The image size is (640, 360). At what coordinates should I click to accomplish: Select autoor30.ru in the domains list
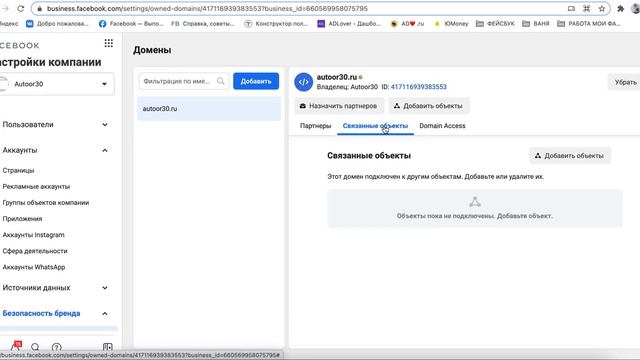tap(209, 109)
